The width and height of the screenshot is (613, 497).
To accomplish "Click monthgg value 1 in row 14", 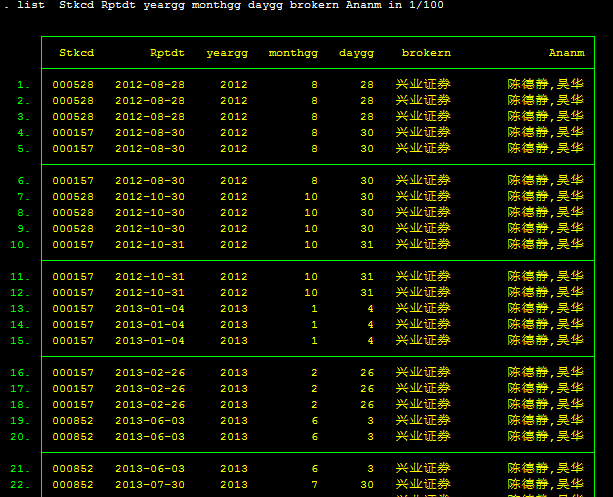I will click(314, 325).
